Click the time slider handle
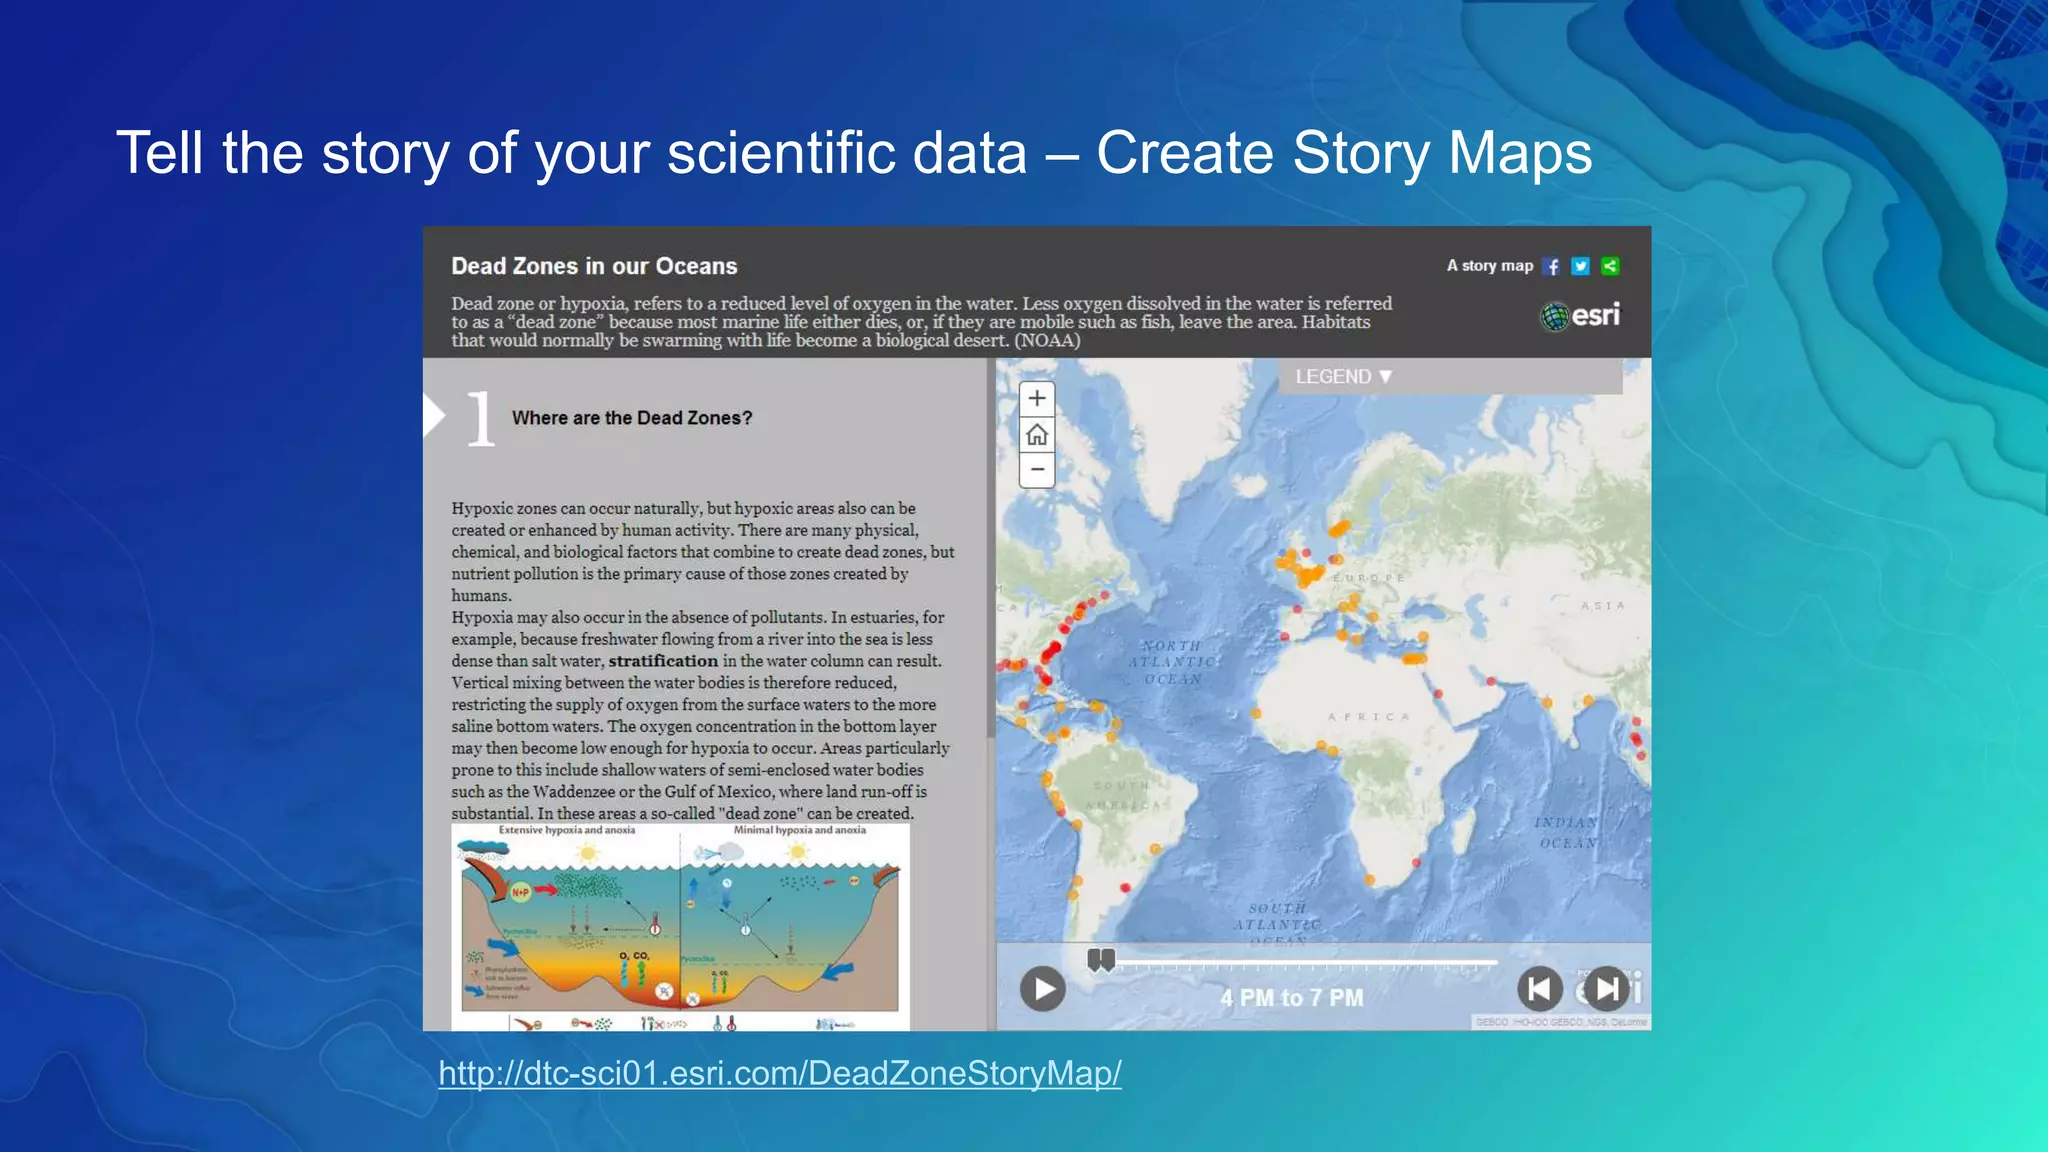Viewport: 2048px width, 1152px height. point(1101,960)
